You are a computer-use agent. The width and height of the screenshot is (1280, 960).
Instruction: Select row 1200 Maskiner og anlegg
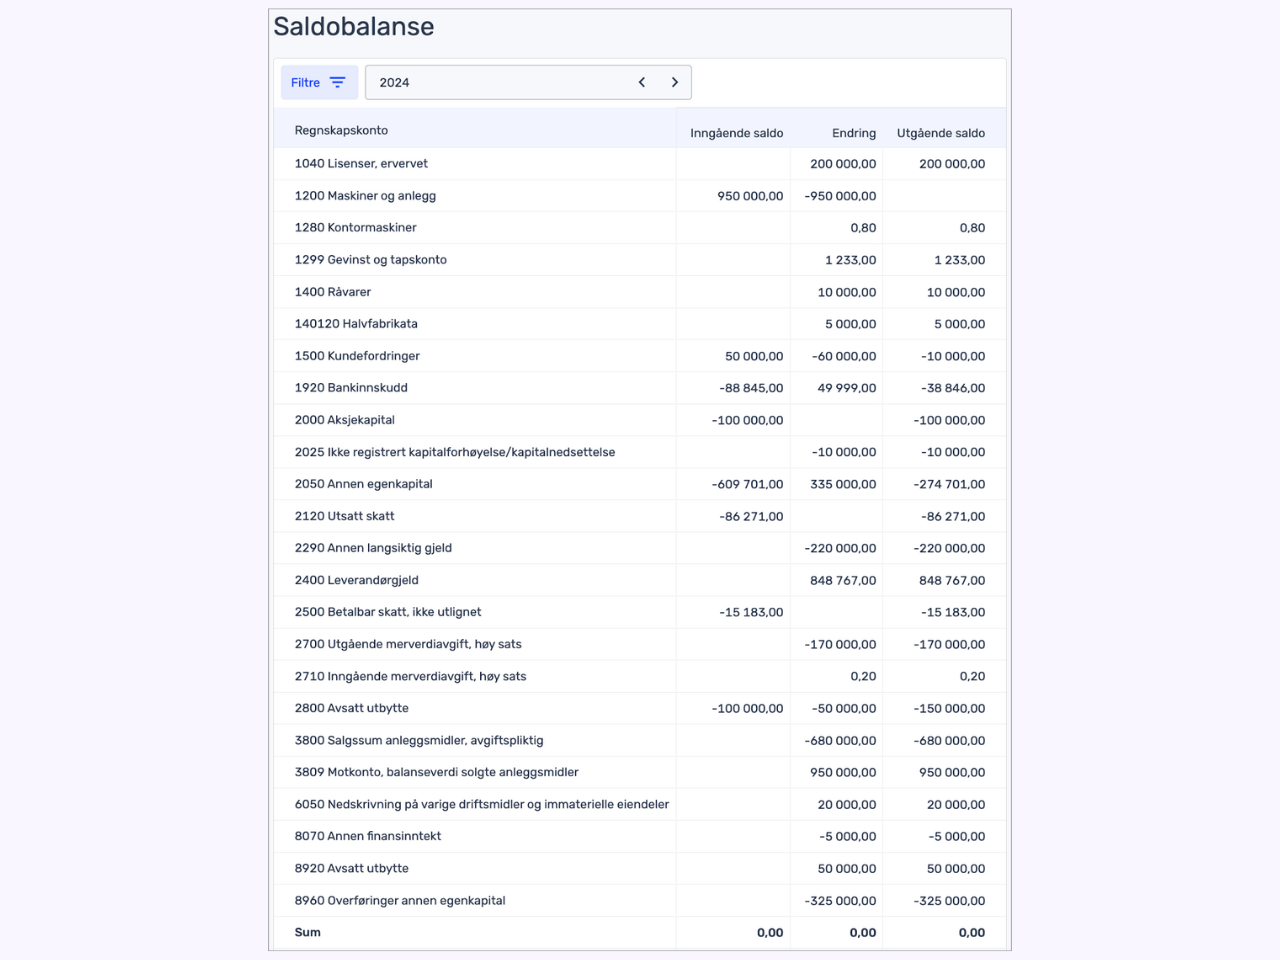[640, 196]
